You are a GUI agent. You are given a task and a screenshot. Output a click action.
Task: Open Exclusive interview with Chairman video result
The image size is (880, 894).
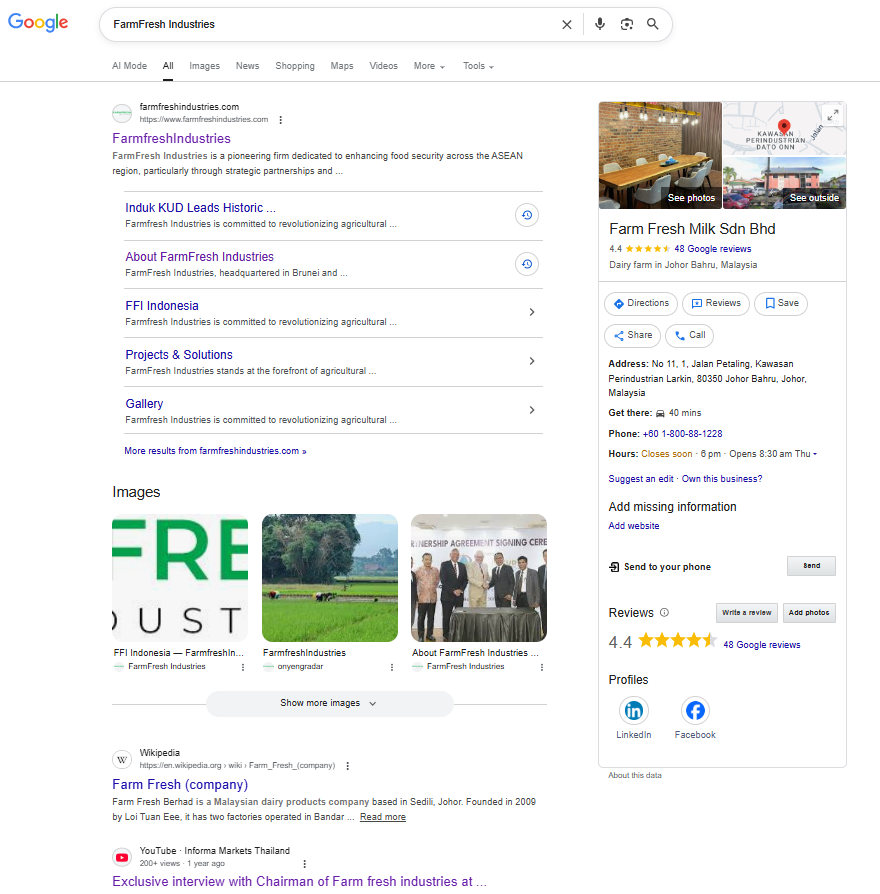pos(299,881)
